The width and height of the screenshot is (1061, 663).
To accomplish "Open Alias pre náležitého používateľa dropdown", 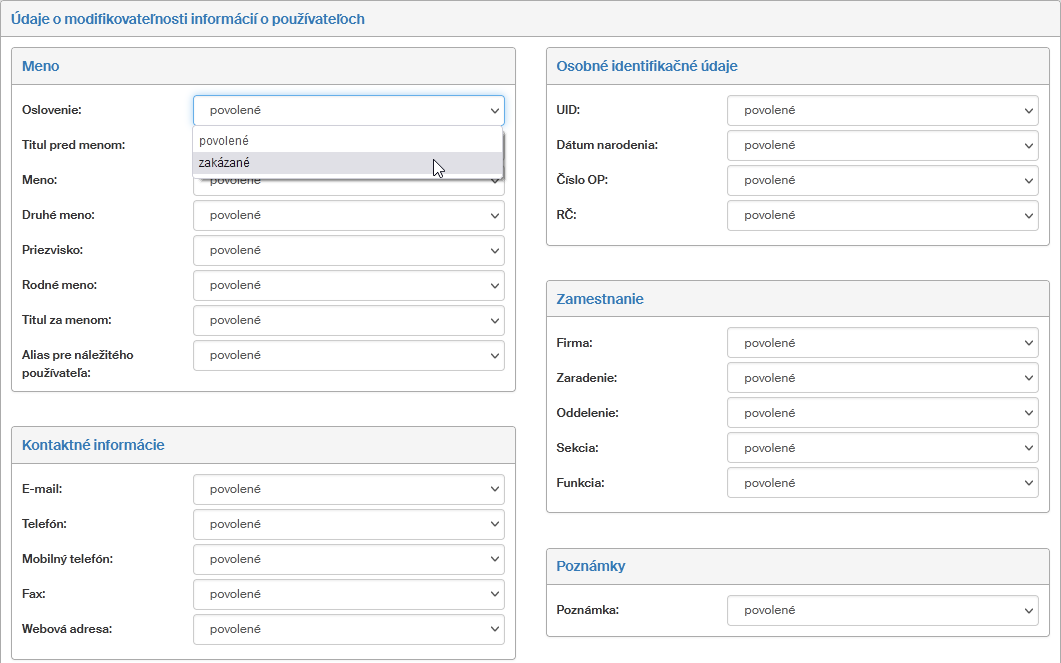I will coord(348,356).
